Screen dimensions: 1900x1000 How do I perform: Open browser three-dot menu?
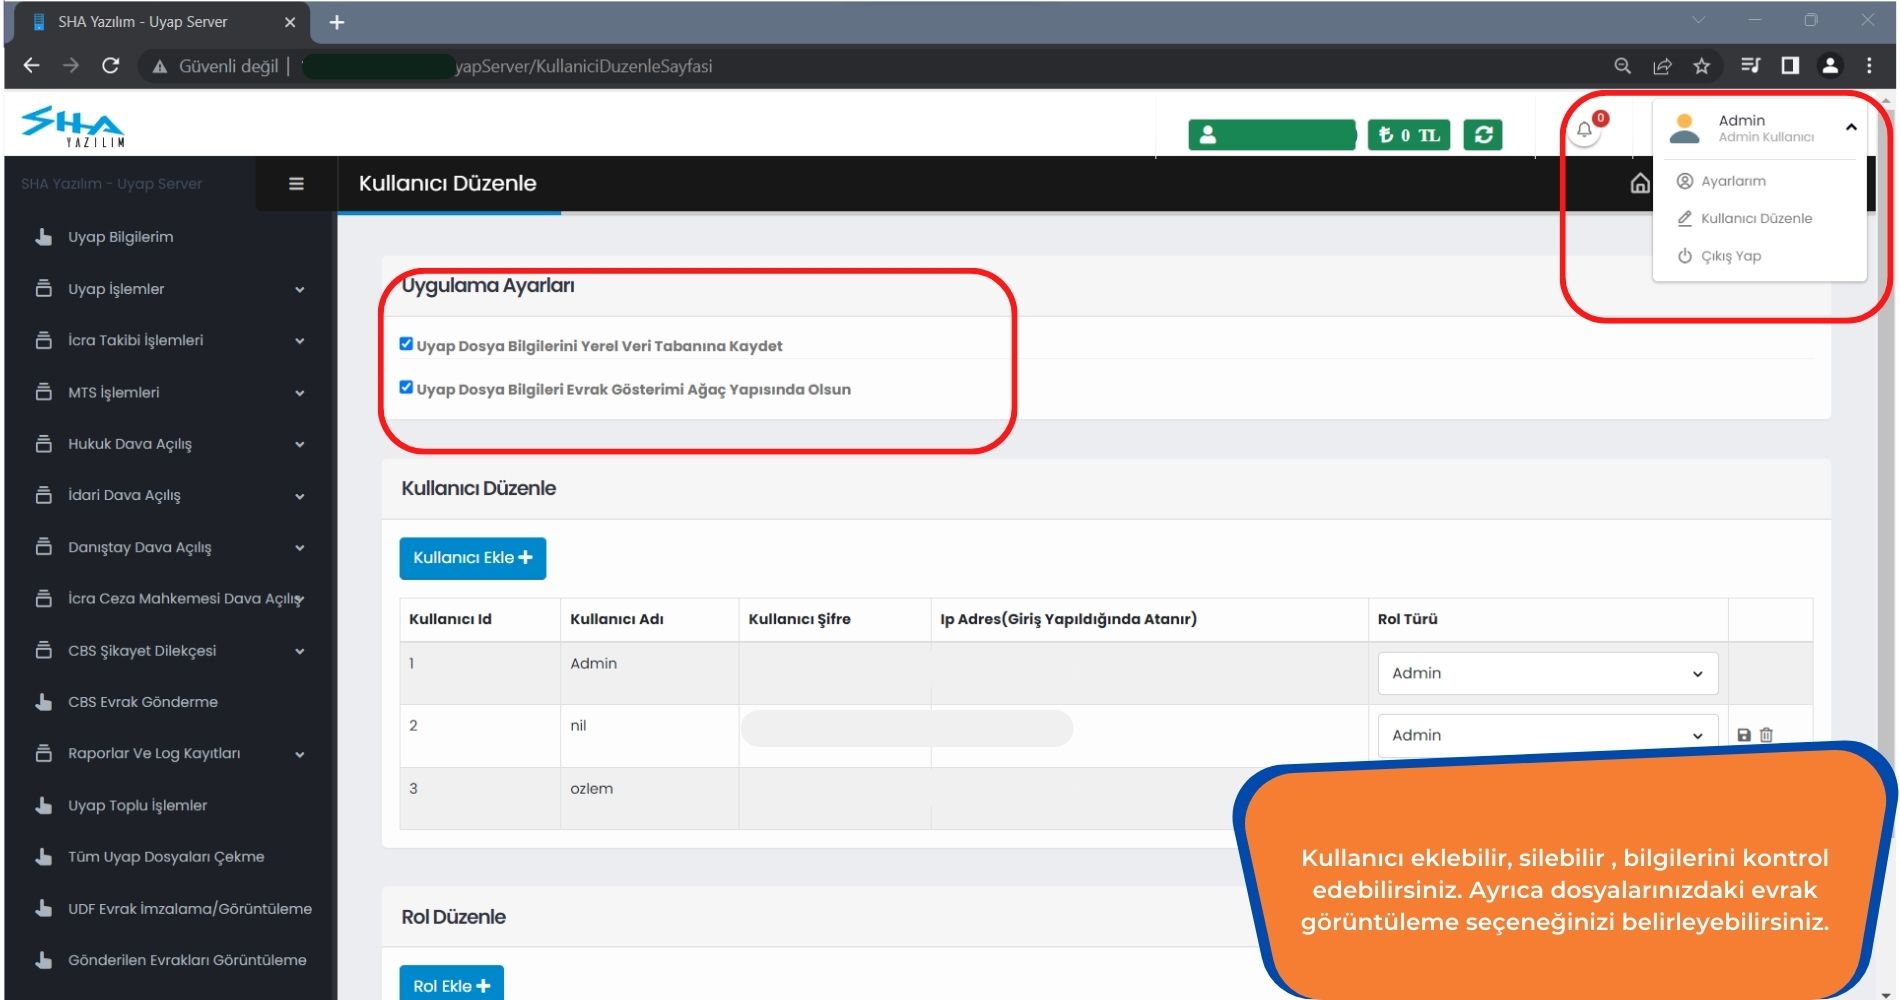(1869, 66)
